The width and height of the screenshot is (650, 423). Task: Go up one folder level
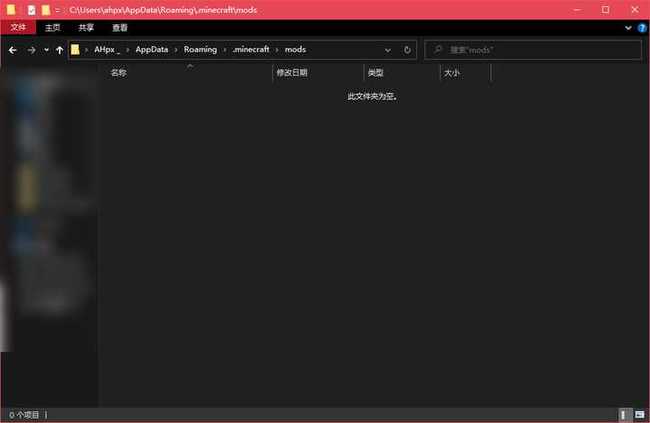pyautogui.click(x=59, y=49)
